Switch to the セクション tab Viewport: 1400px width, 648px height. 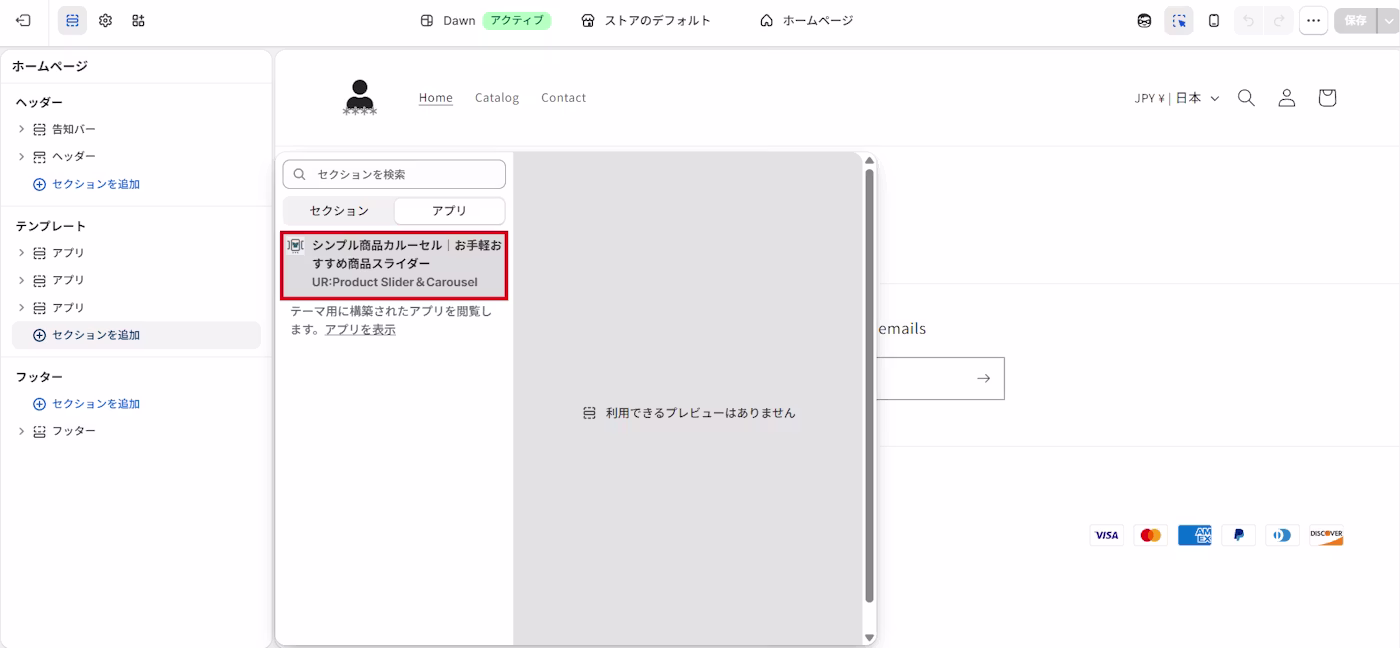point(339,211)
